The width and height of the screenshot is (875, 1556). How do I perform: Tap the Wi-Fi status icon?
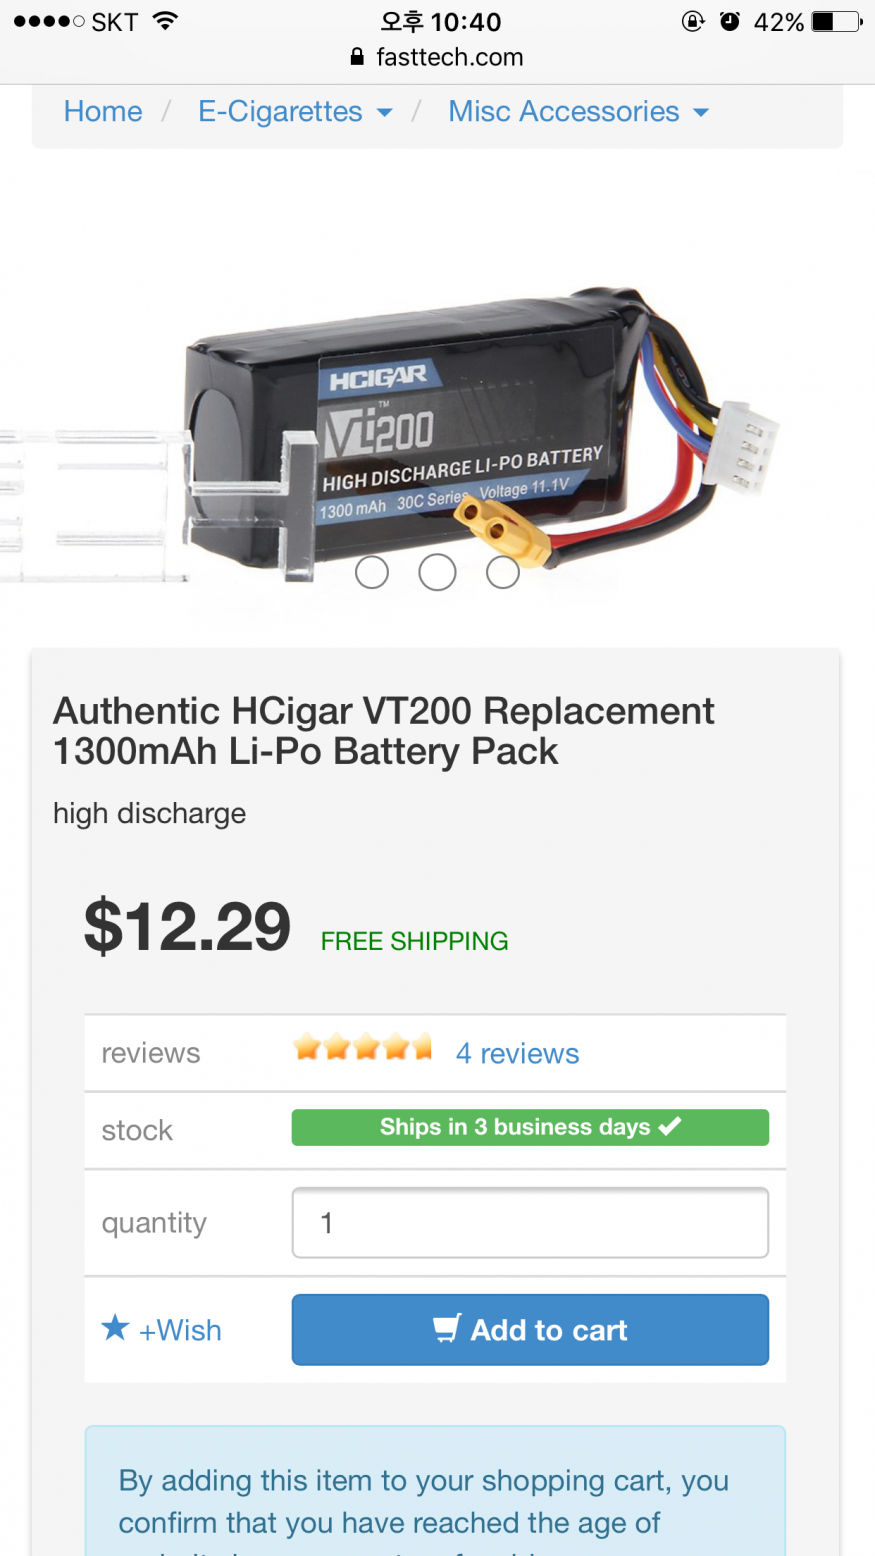point(165,21)
